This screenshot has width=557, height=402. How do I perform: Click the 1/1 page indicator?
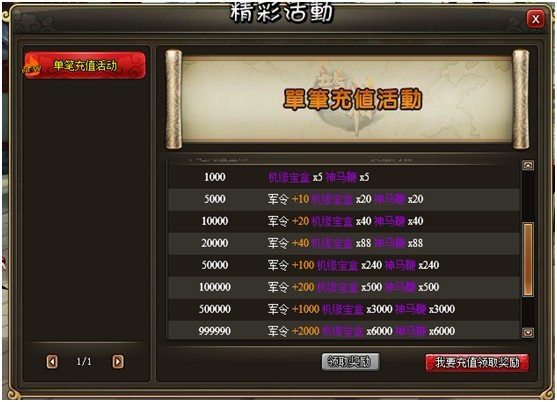(x=84, y=362)
